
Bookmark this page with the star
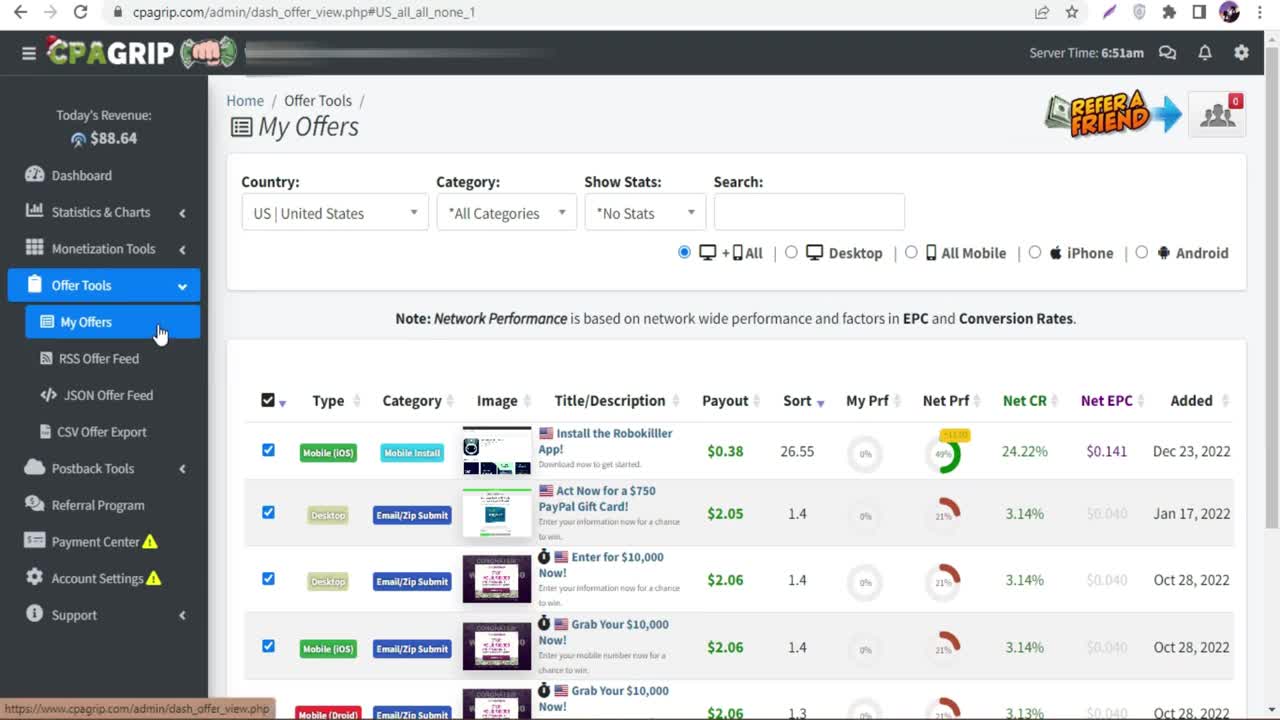(x=1072, y=12)
